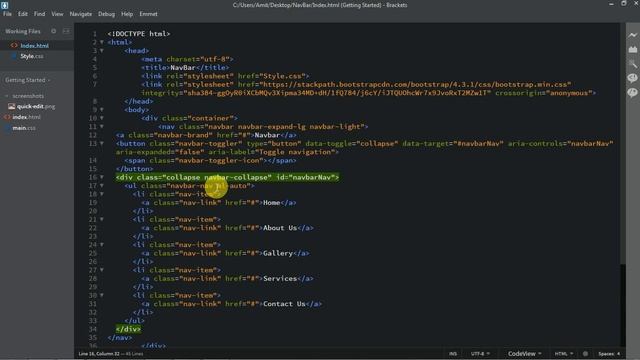Collapse the html tag at line 2
Screen dimensions: 640x360
click(102, 42)
